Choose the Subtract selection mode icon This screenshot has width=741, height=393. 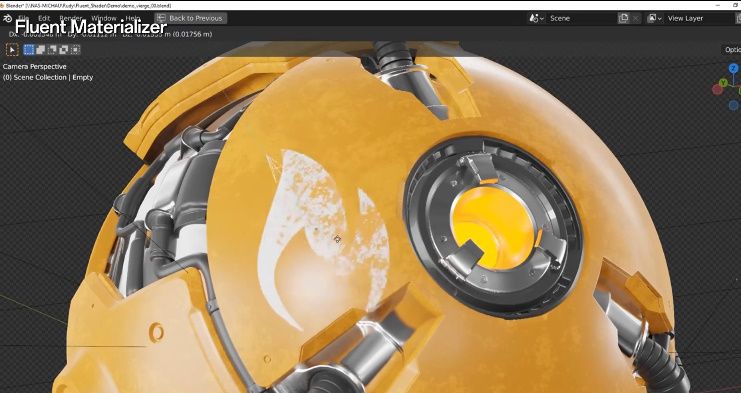52,50
